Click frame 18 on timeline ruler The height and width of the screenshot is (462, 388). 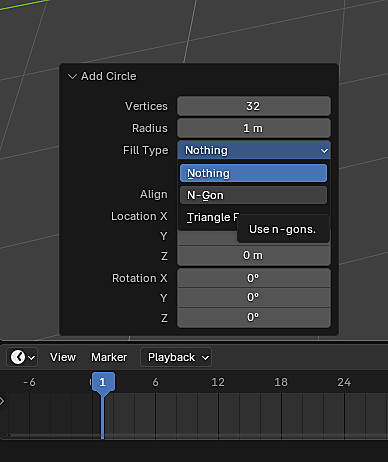pyautogui.click(x=281, y=382)
